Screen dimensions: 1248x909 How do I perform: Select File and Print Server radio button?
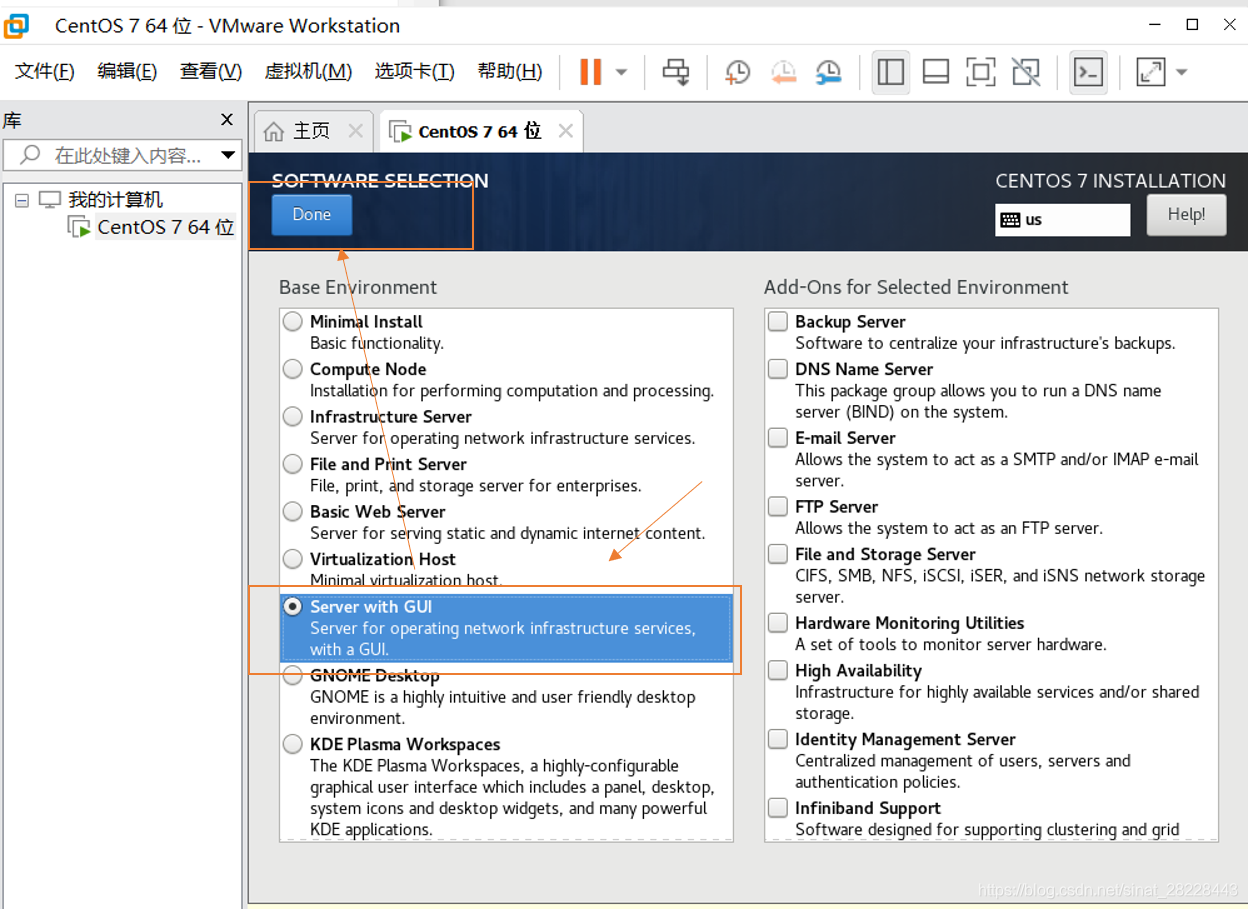pos(292,464)
